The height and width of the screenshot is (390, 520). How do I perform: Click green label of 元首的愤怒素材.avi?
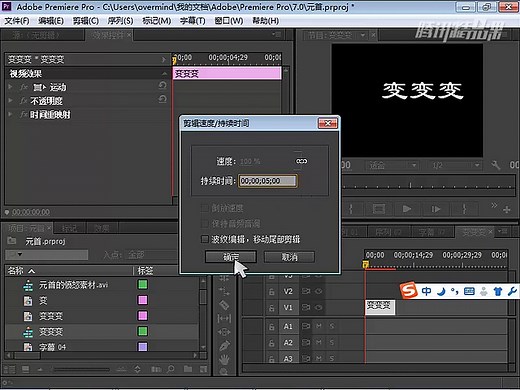pos(143,284)
